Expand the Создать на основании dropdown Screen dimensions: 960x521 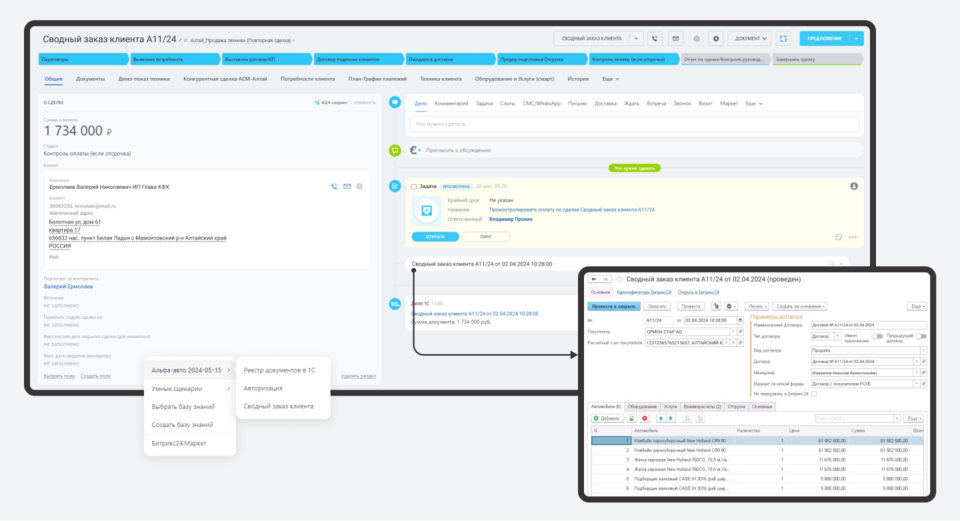click(x=800, y=306)
